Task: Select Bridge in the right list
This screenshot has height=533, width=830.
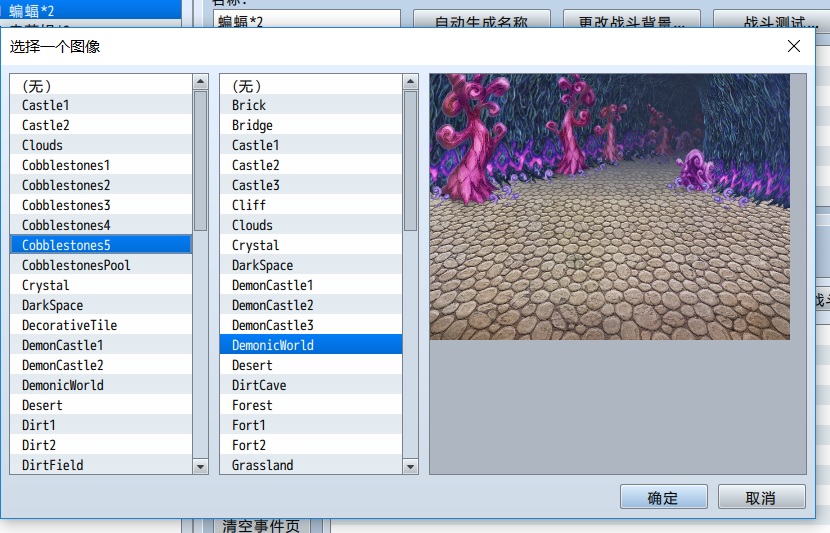Action: (x=311, y=125)
